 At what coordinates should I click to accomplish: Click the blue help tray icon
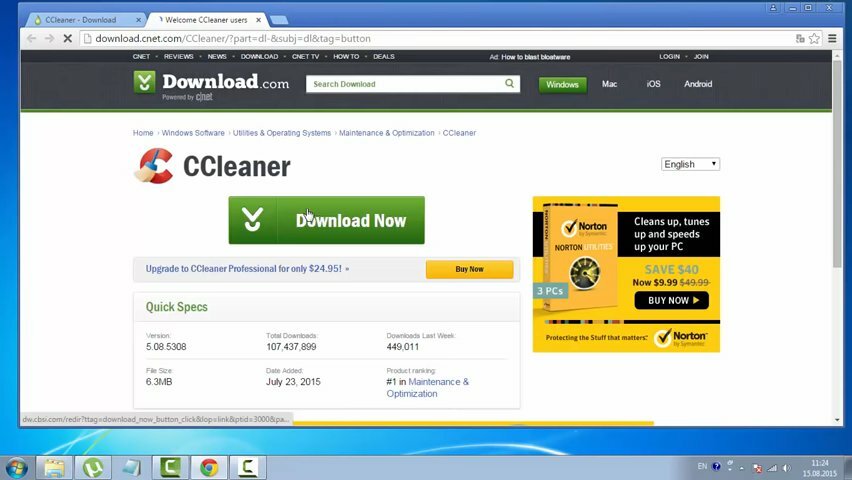716,466
